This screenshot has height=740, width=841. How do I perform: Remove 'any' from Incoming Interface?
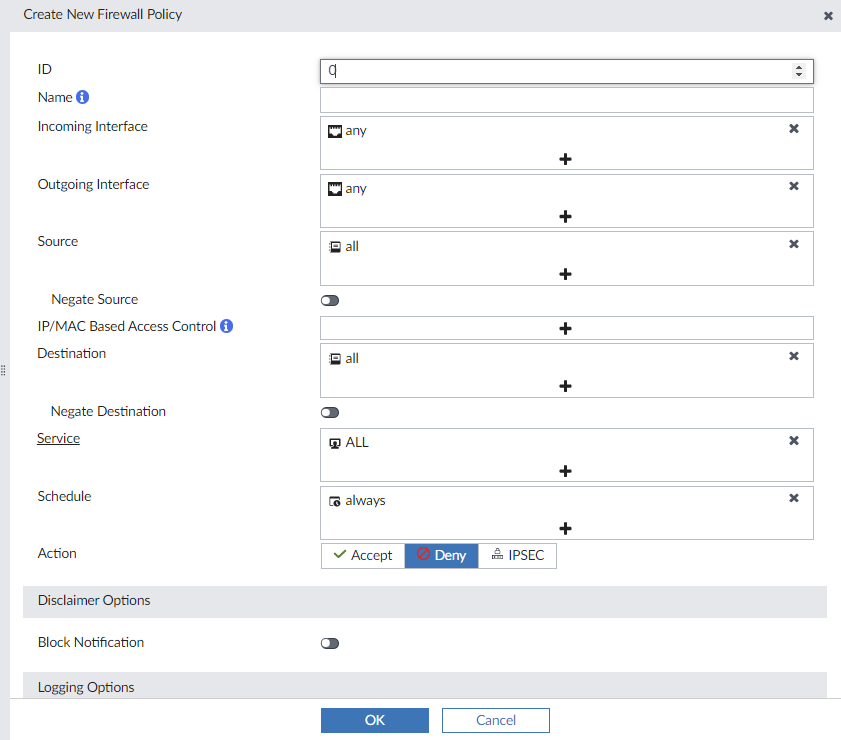tap(794, 129)
